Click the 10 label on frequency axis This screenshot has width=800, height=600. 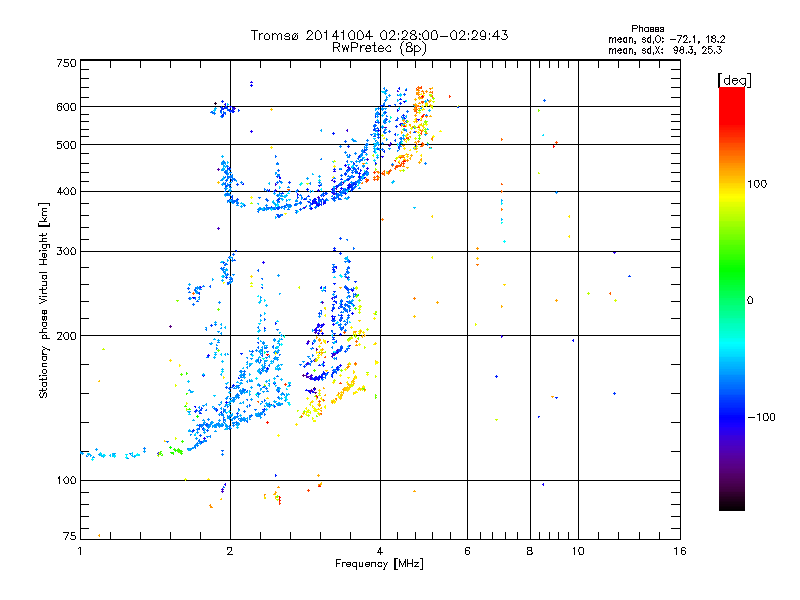(578, 551)
